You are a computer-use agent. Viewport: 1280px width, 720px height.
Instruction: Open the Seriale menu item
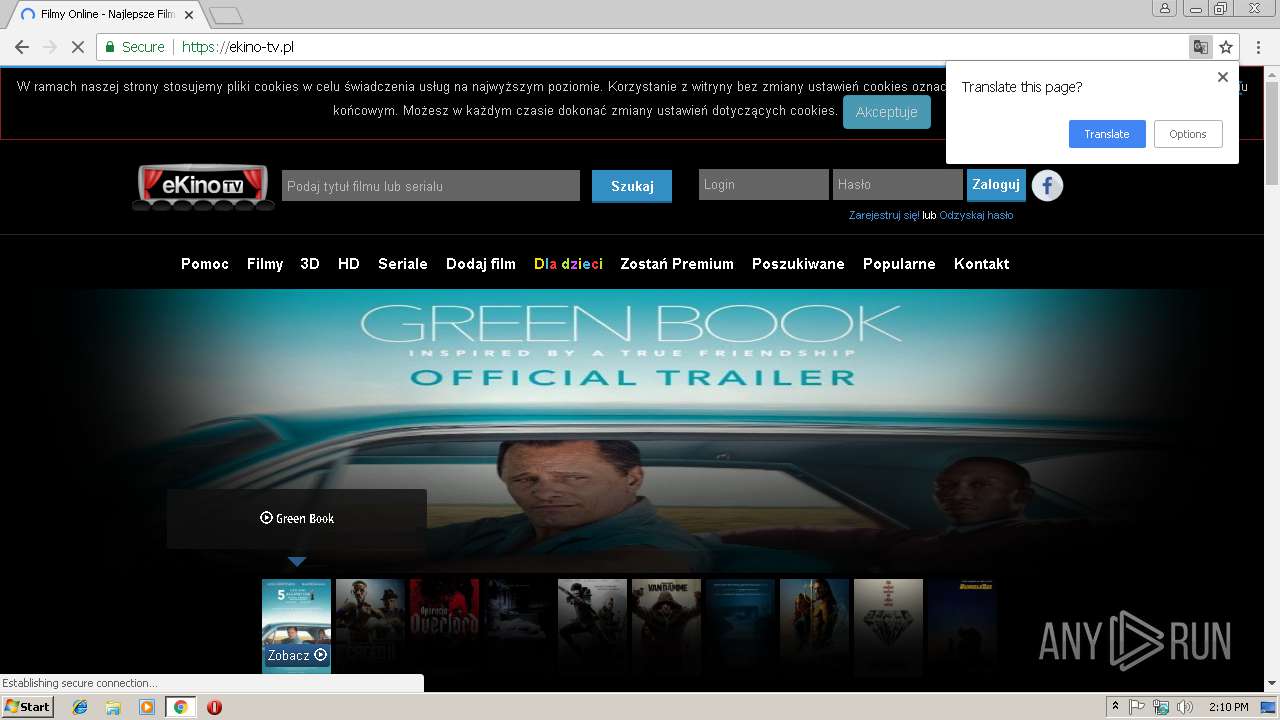(403, 264)
